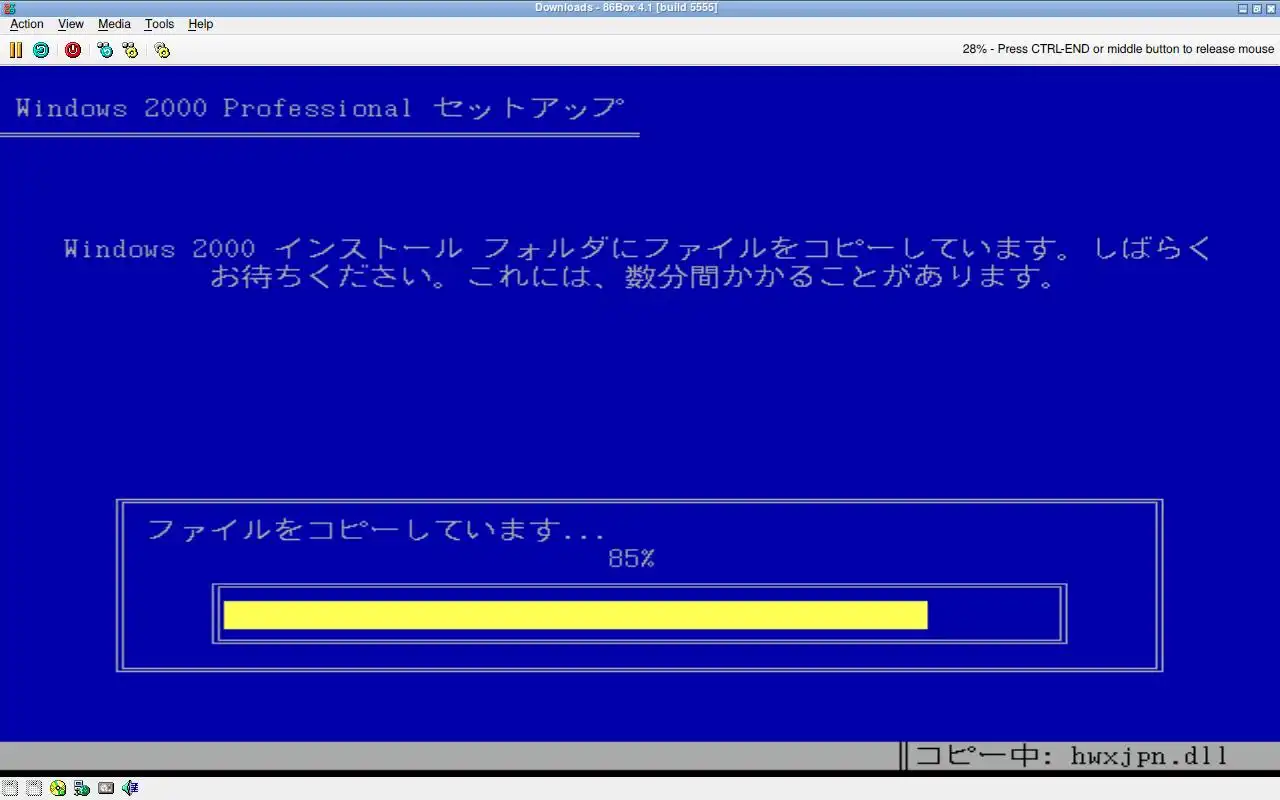Viewport: 1280px width, 800px height.
Task: Click the first floppy drive status icon
Action: tap(10, 788)
